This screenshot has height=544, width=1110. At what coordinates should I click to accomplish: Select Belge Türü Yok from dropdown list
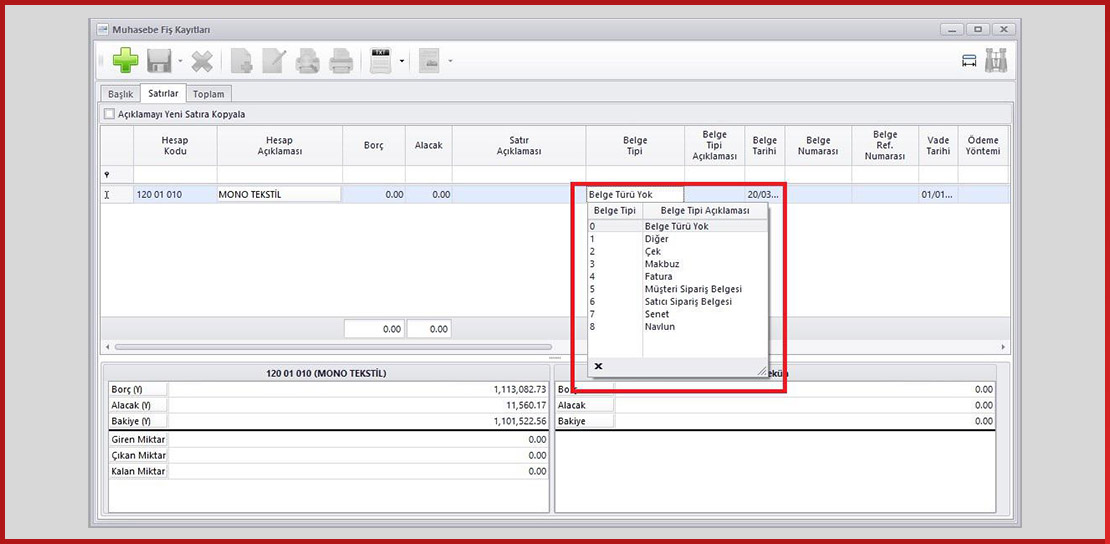coord(677,227)
